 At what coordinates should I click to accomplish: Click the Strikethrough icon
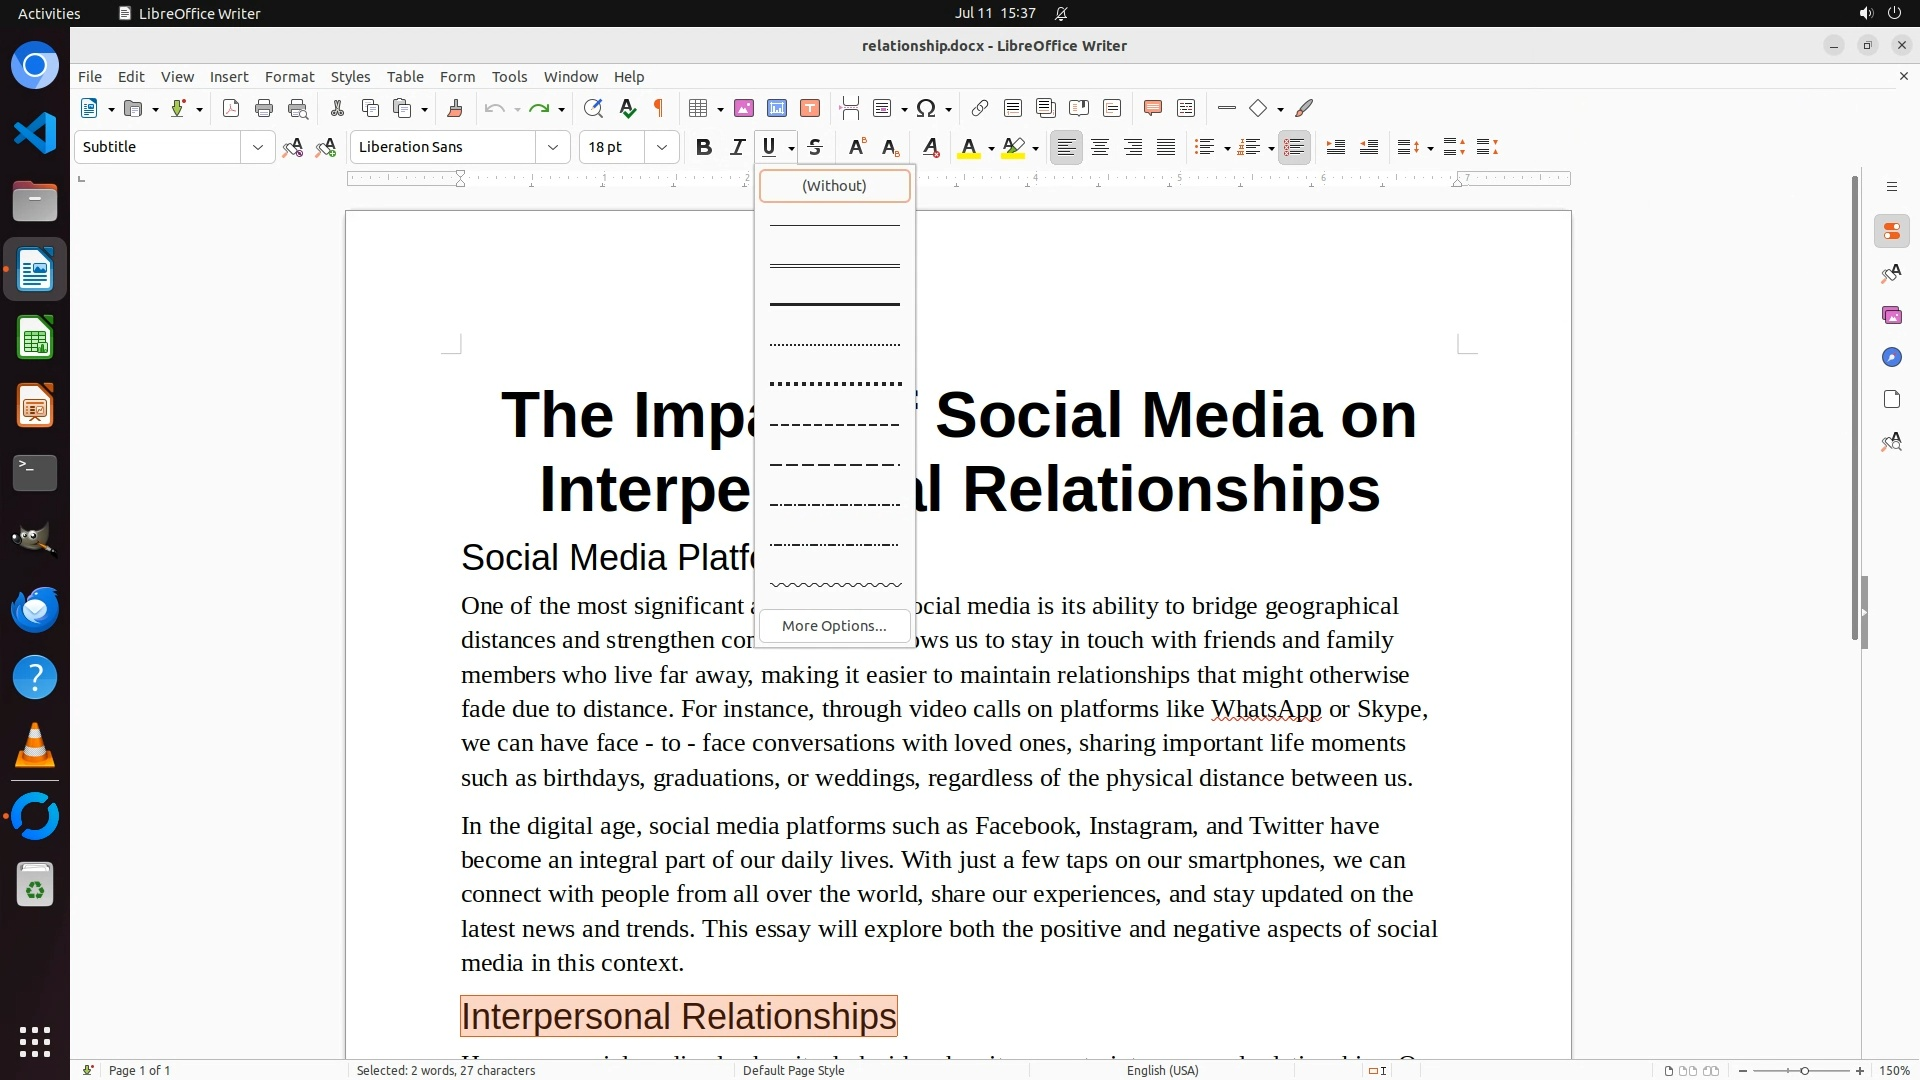815,147
